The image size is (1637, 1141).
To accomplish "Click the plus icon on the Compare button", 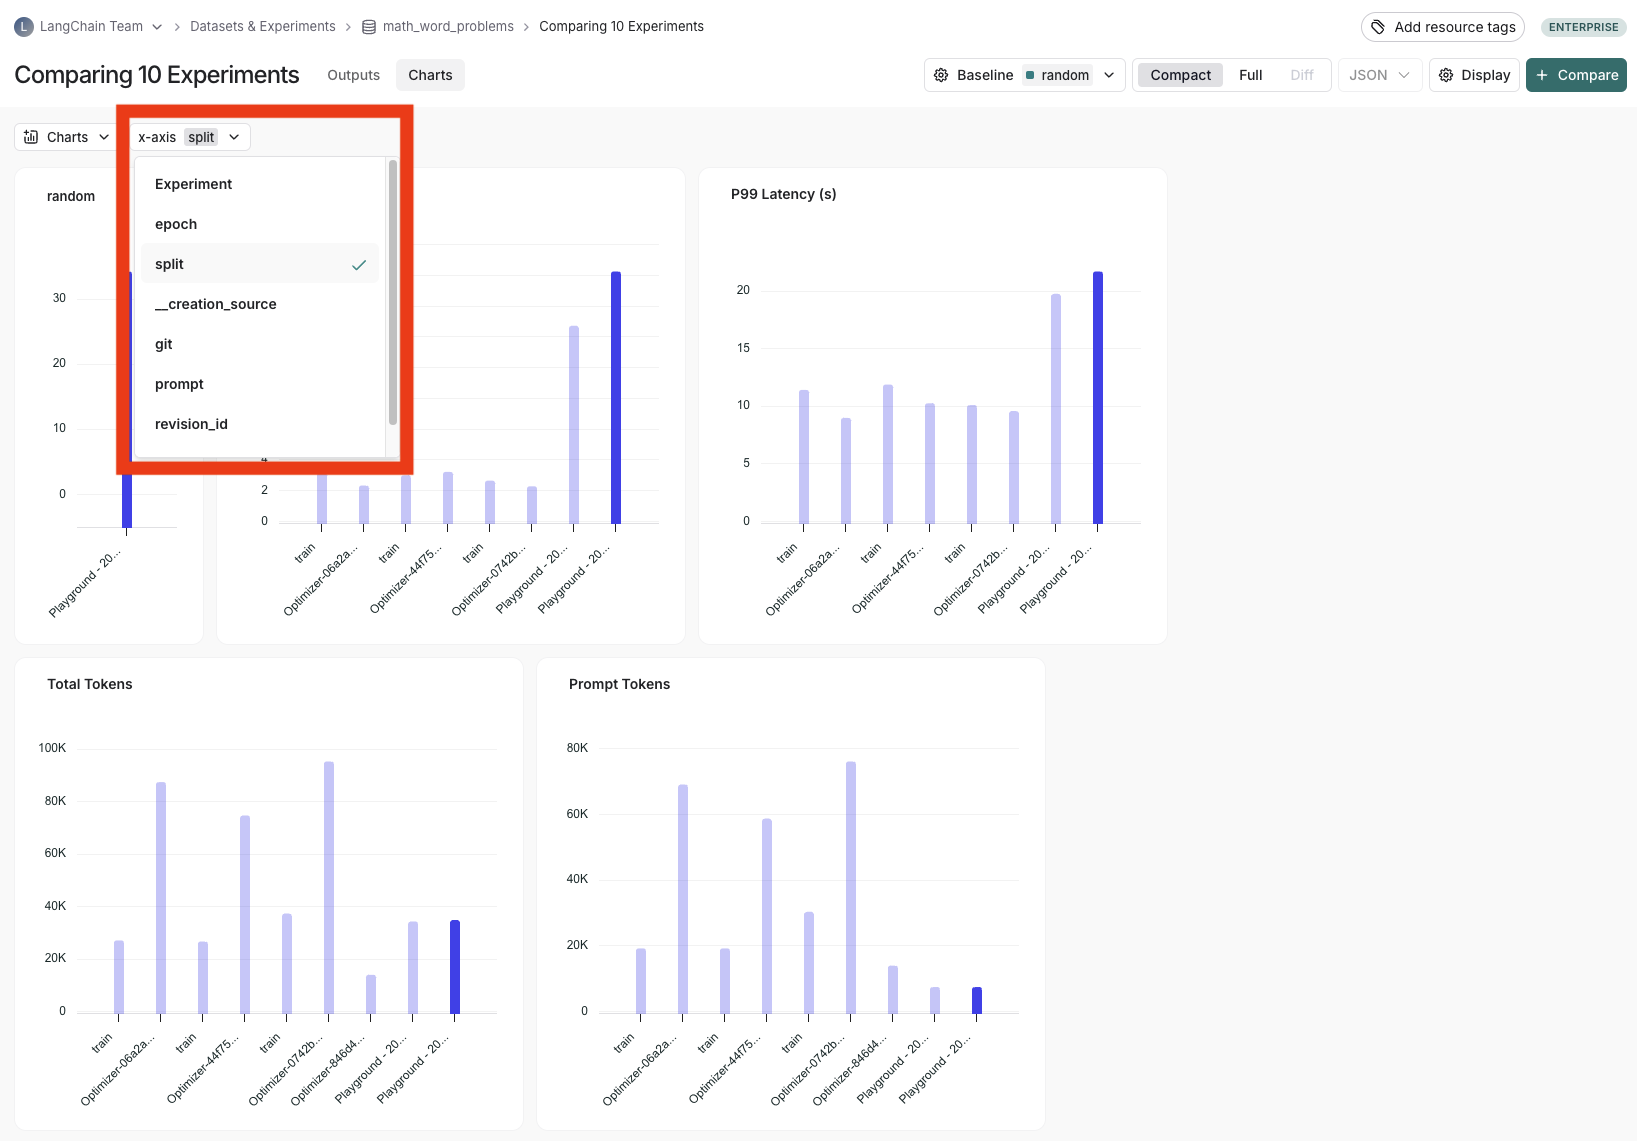I will click(1539, 75).
